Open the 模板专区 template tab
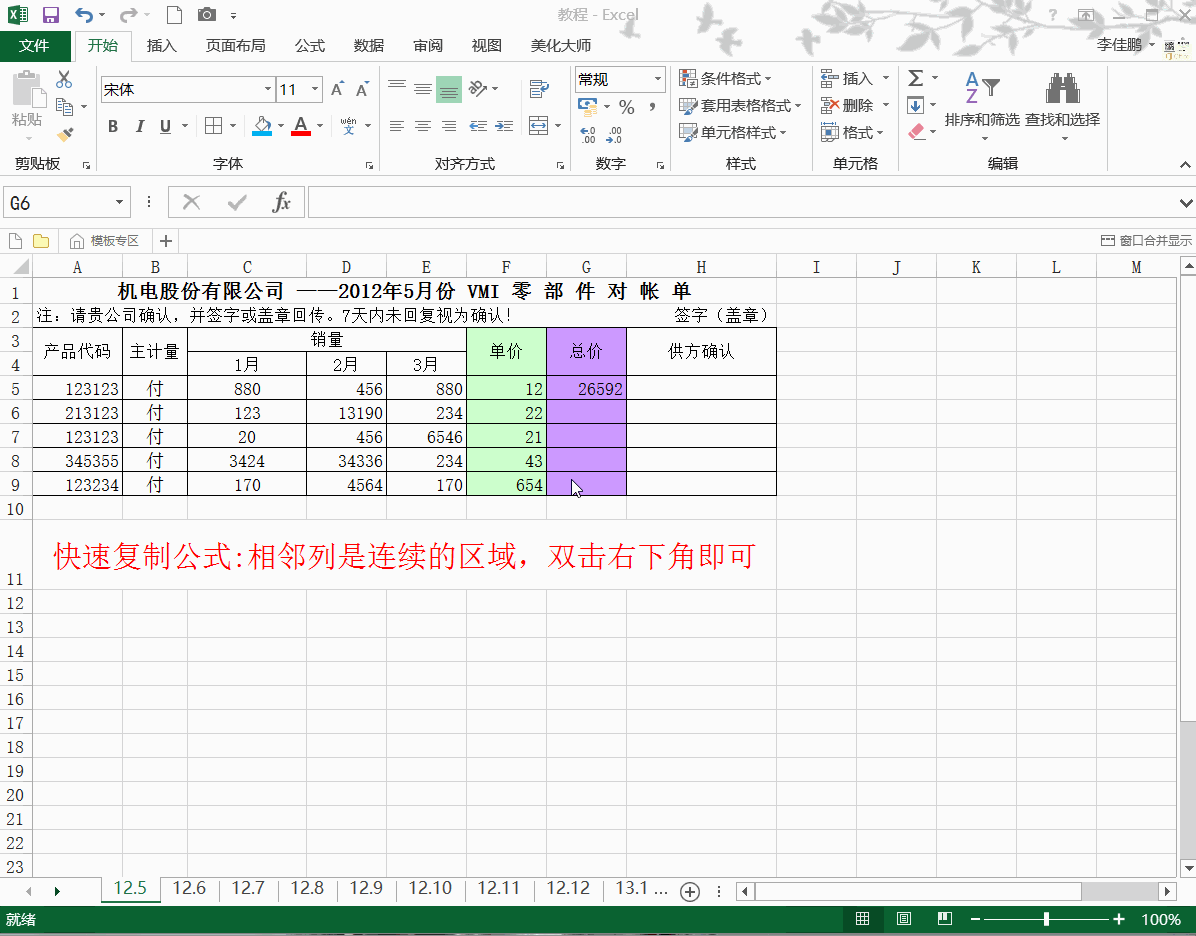 tap(105, 240)
